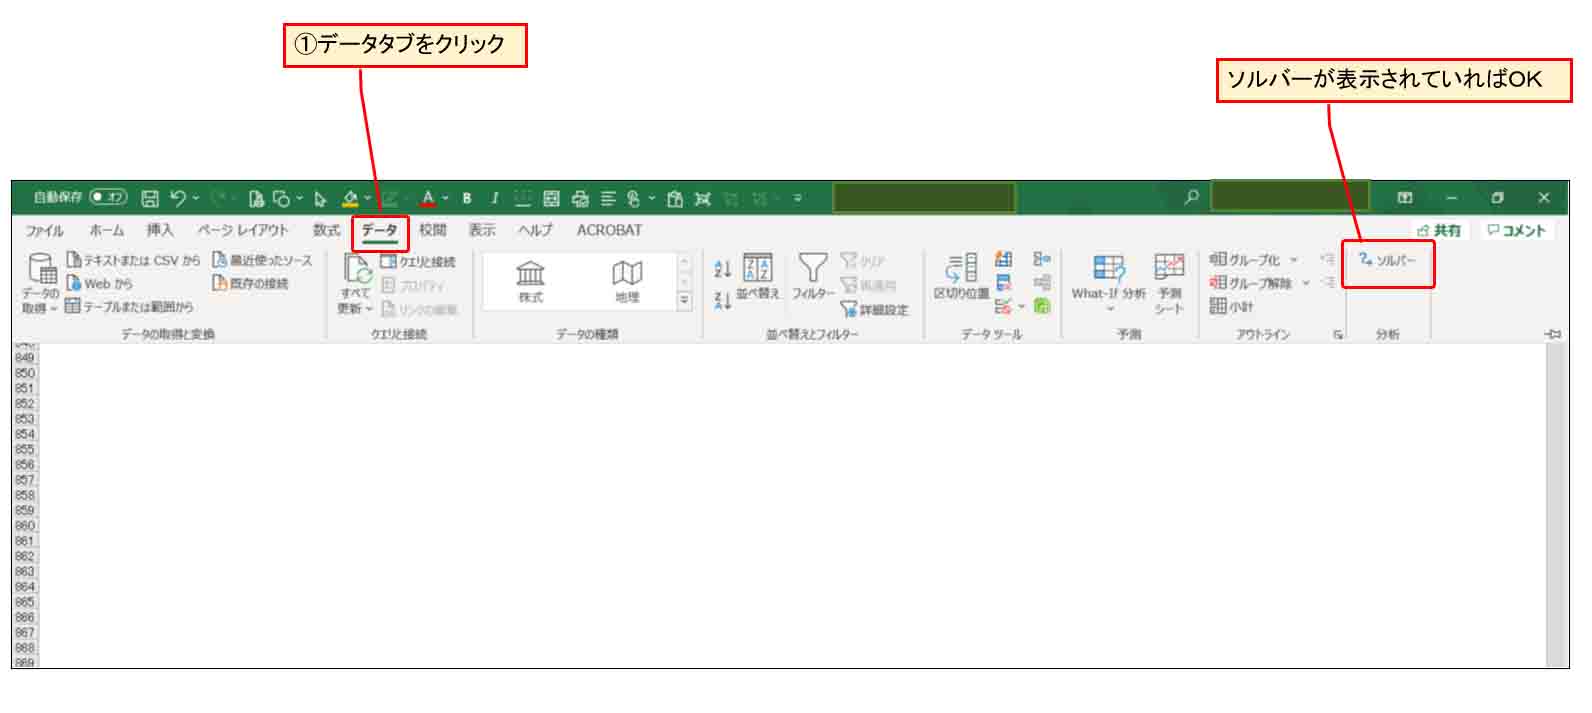
Task: Select the 地理 data type
Action: [x=627, y=281]
